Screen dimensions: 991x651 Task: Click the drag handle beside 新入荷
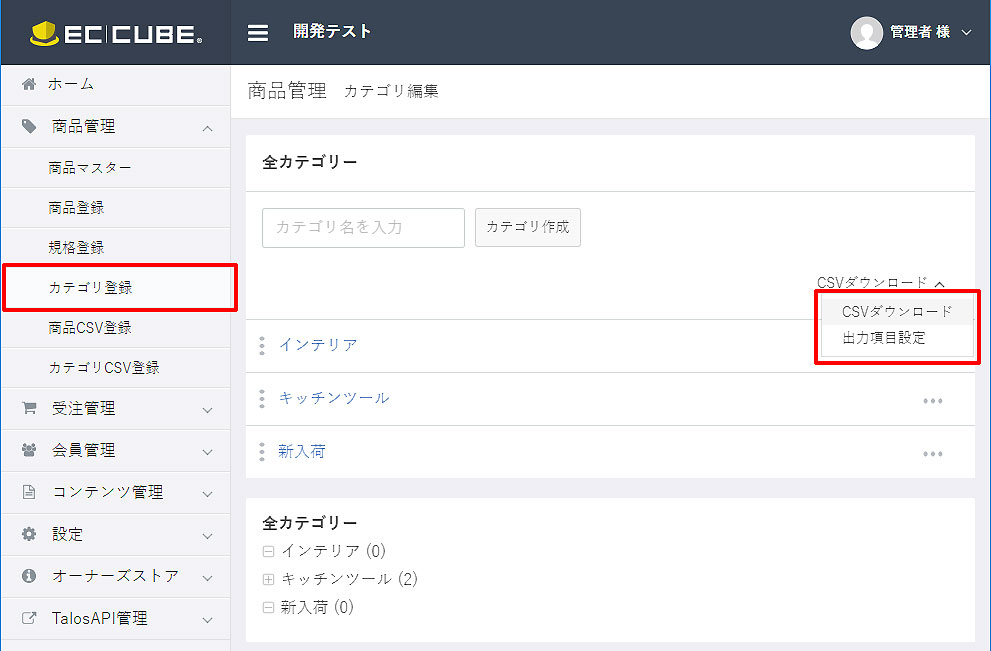tap(262, 452)
